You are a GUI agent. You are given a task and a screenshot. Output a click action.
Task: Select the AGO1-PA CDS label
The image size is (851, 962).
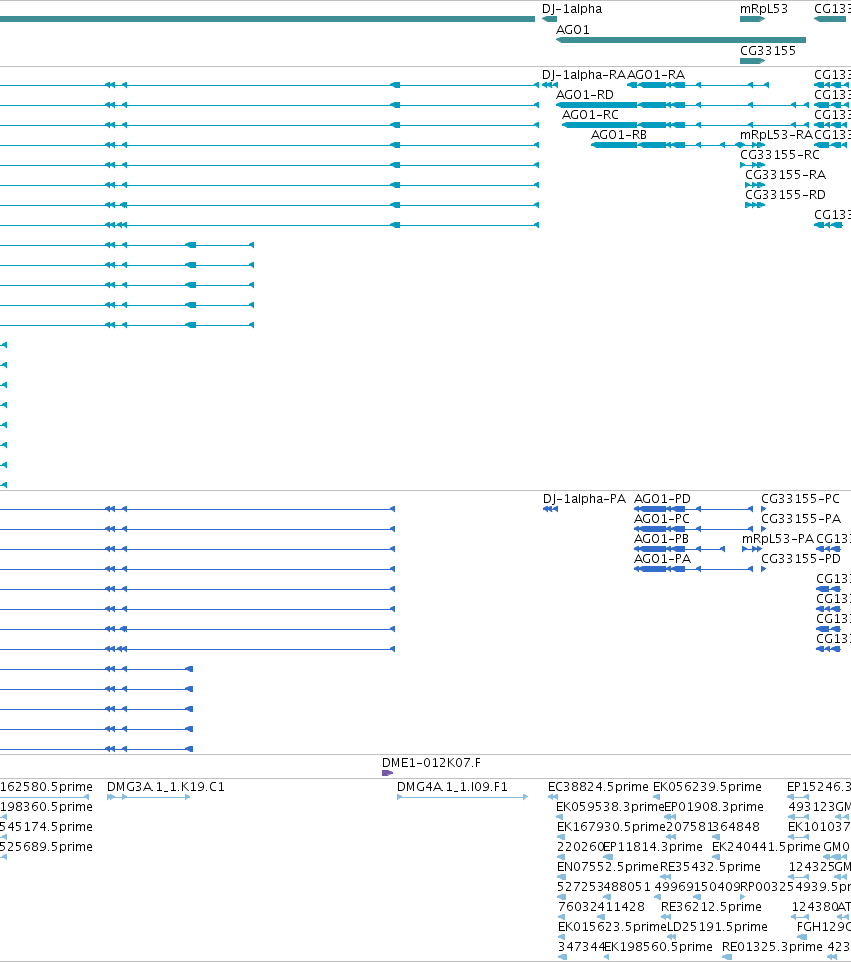[x=662, y=558]
